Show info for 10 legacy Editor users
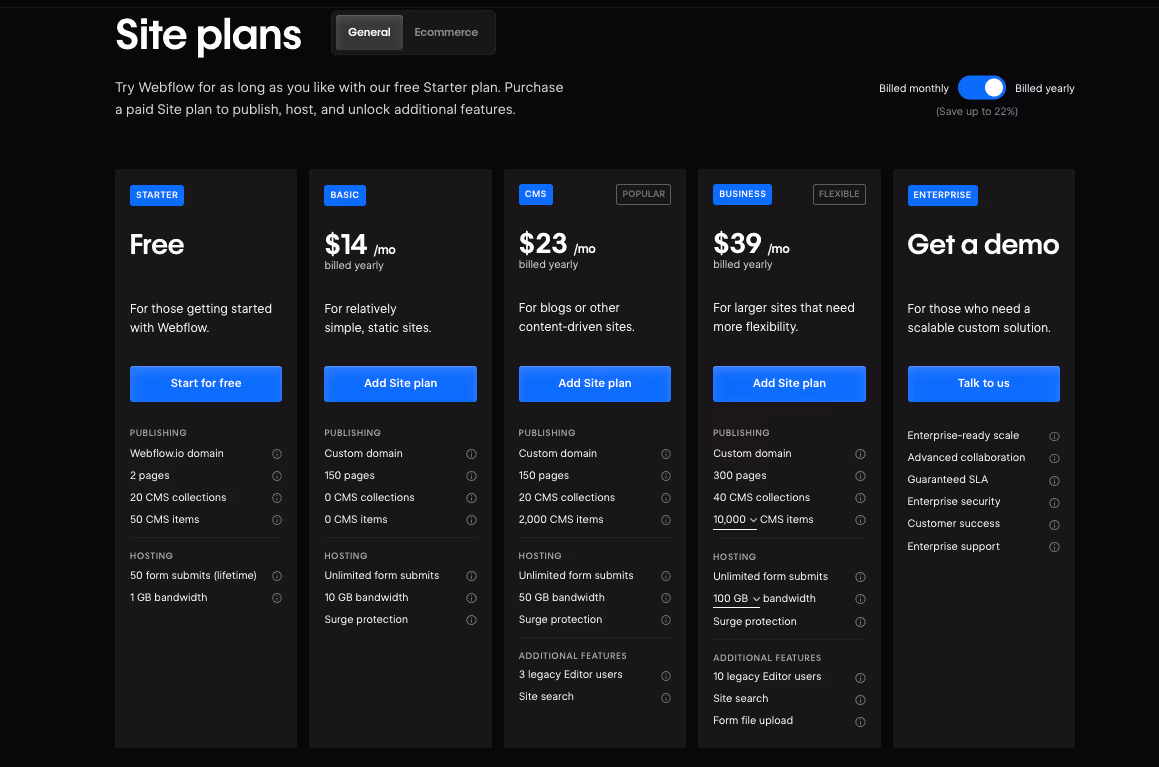1159x767 pixels. click(860, 678)
